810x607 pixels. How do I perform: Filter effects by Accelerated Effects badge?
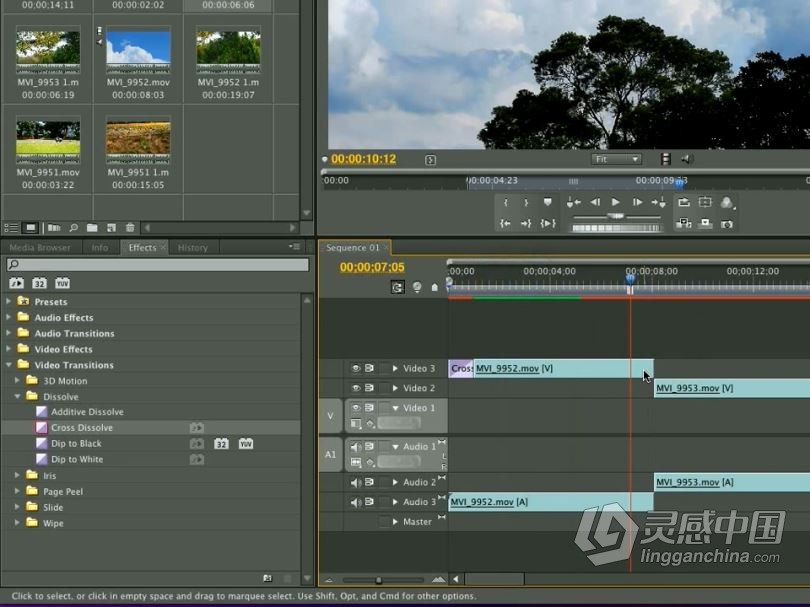point(17,283)
